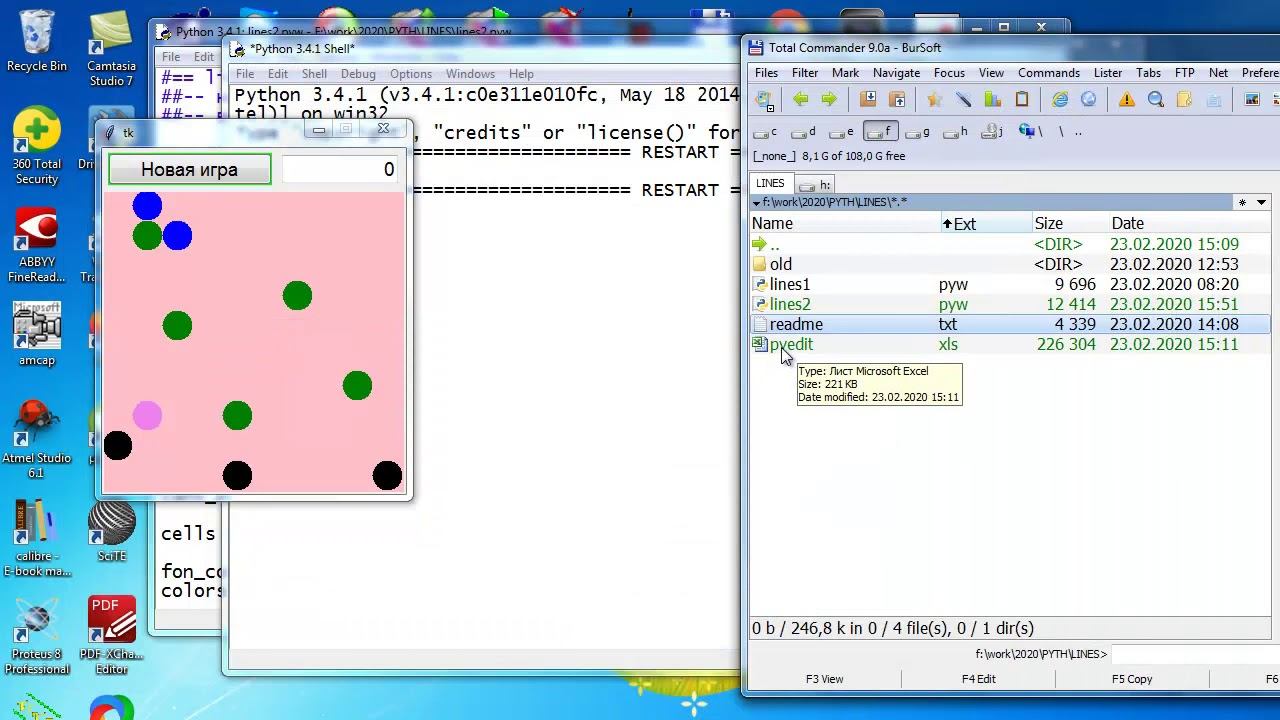This screenshot has height=720, width=1280.
Task: Open Commands menu in Total Commander
Action: pyautogui.click(x=1049, y=73)
